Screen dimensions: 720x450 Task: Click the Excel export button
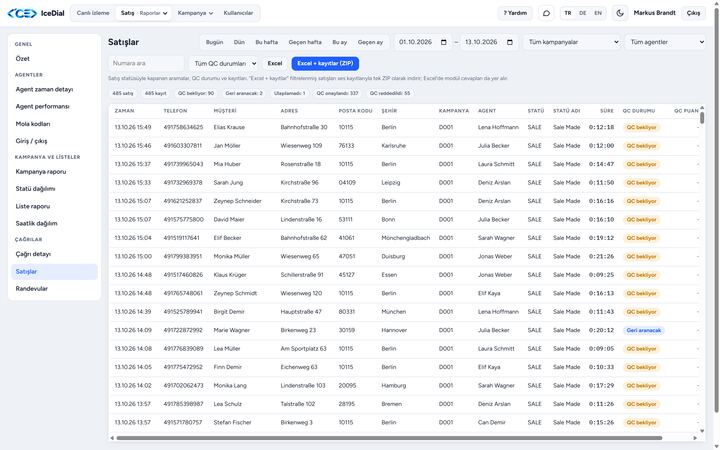[275, 63]
